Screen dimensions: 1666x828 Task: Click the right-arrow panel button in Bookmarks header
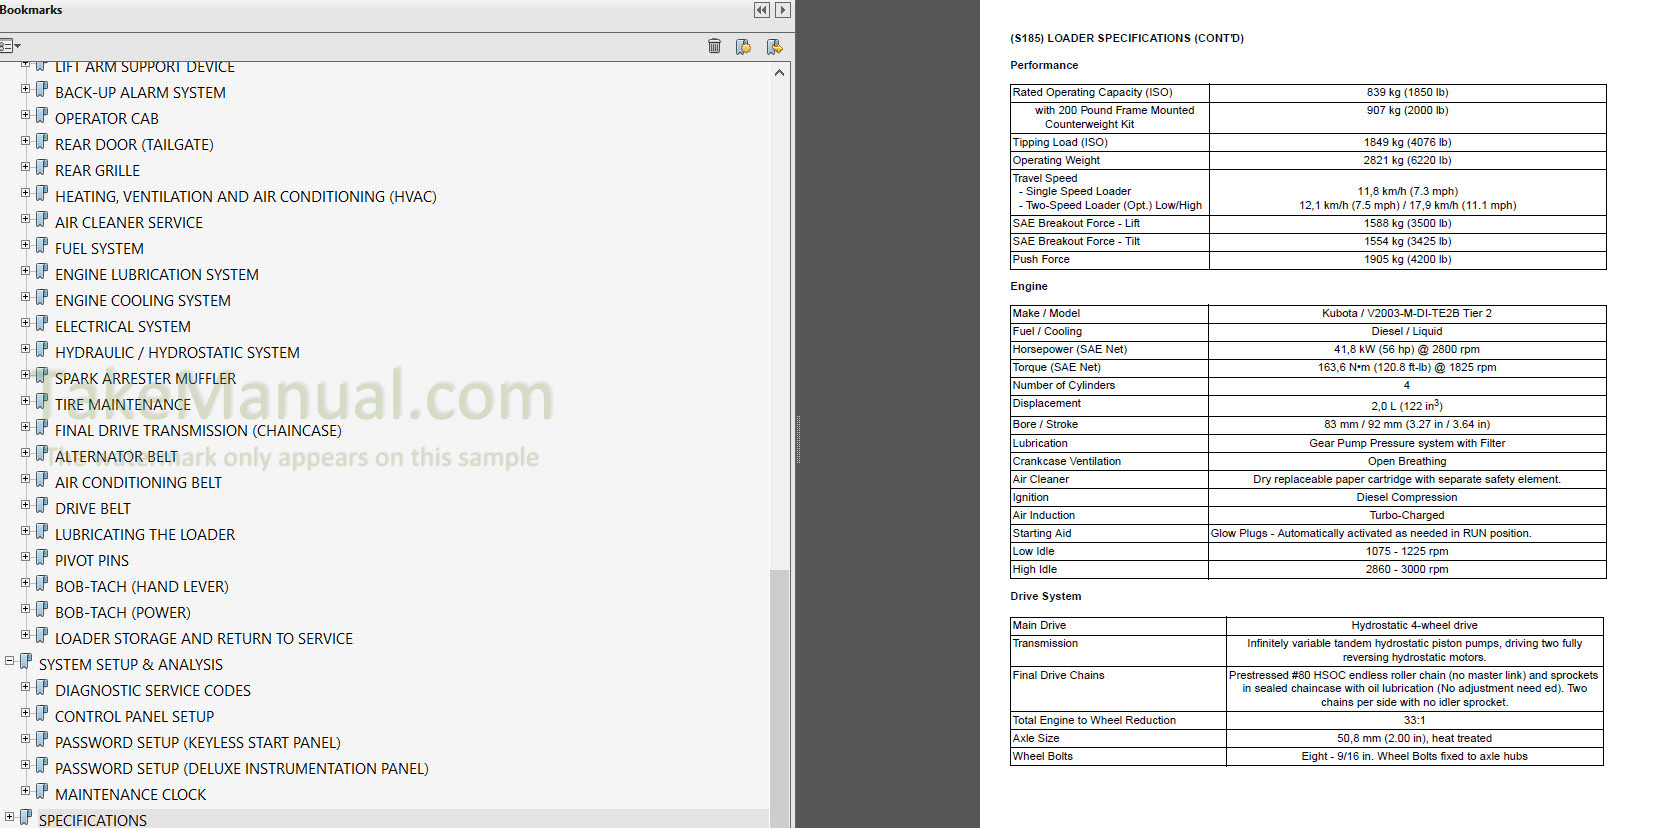tap(783, 10)
